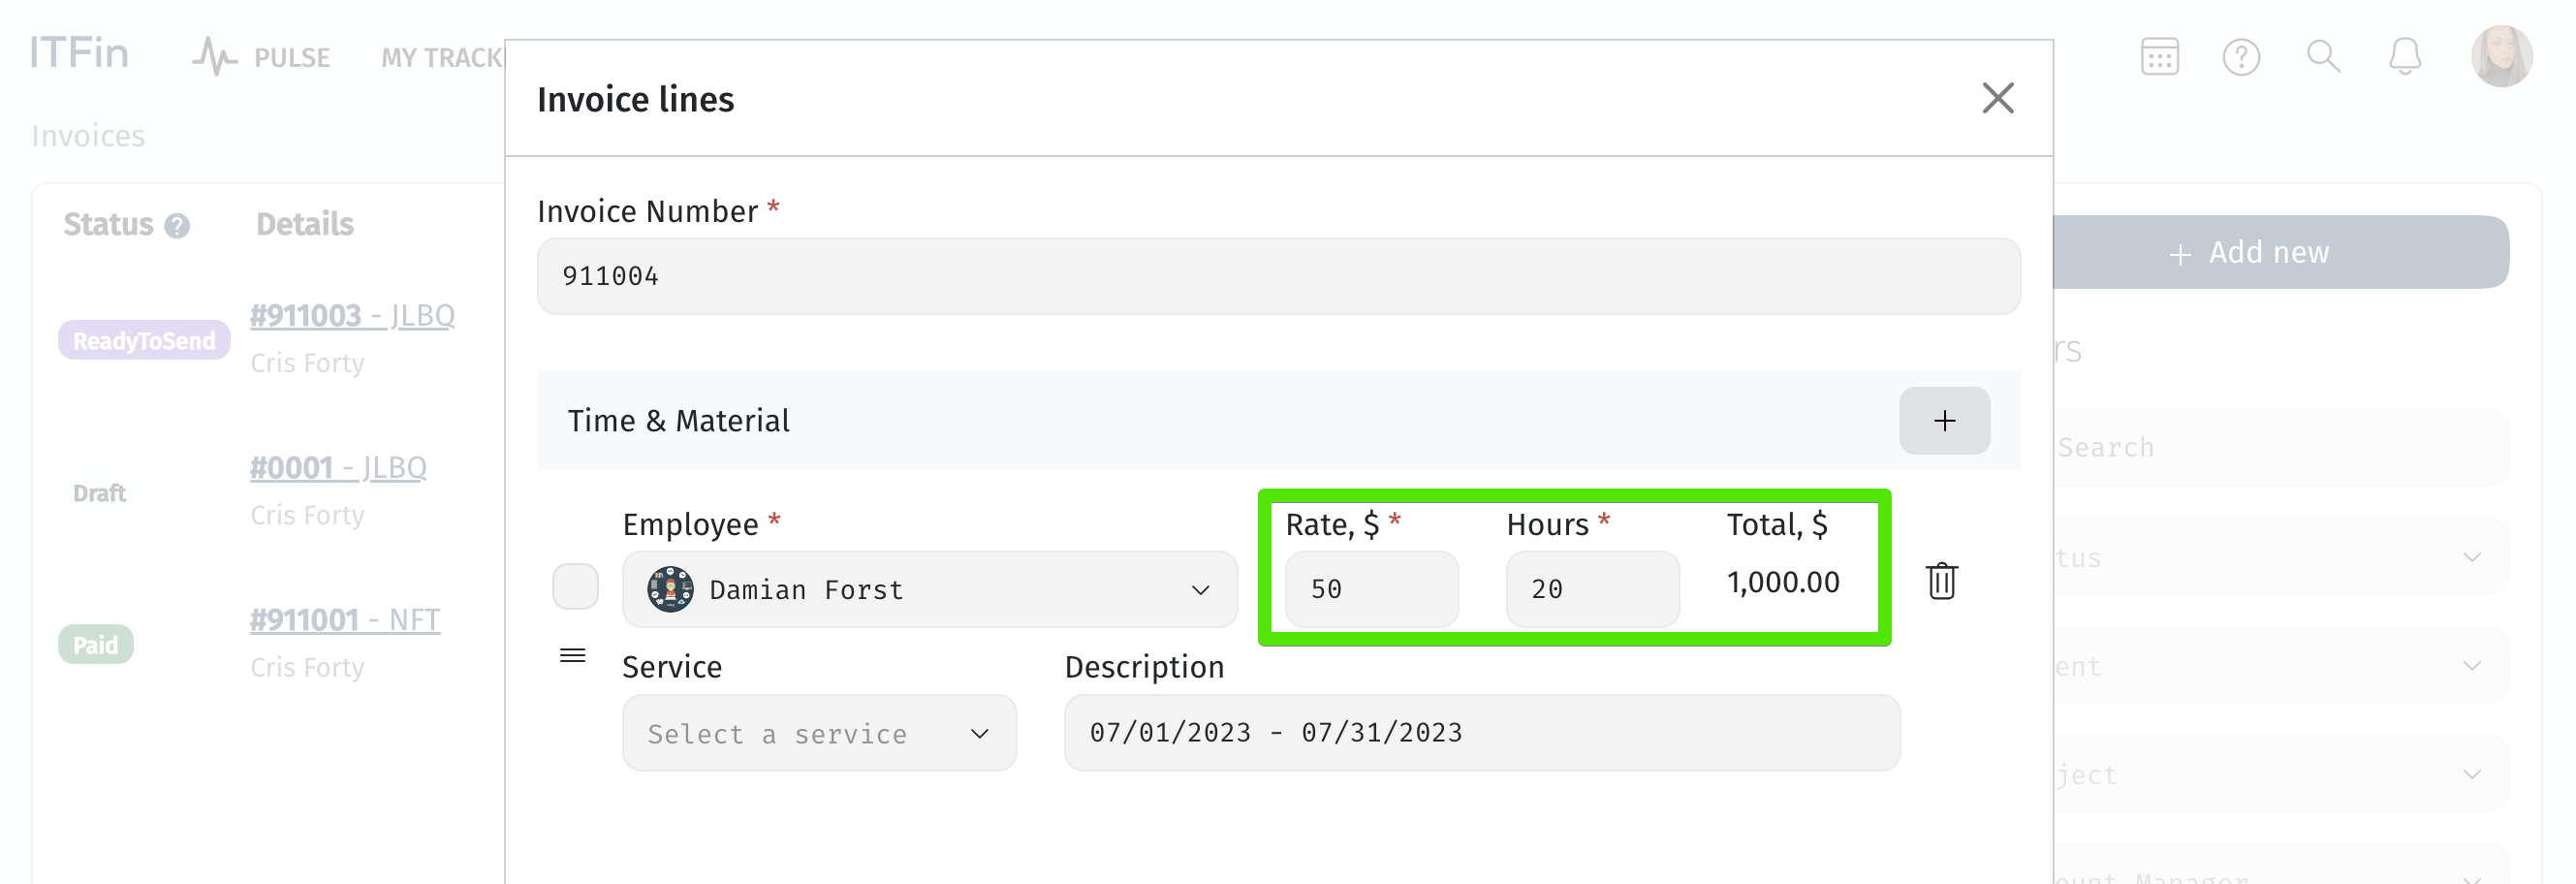Viewport: 2576px width, 884px height.
Task: Click the Search filter field
Action: [x=2280, y=448]
